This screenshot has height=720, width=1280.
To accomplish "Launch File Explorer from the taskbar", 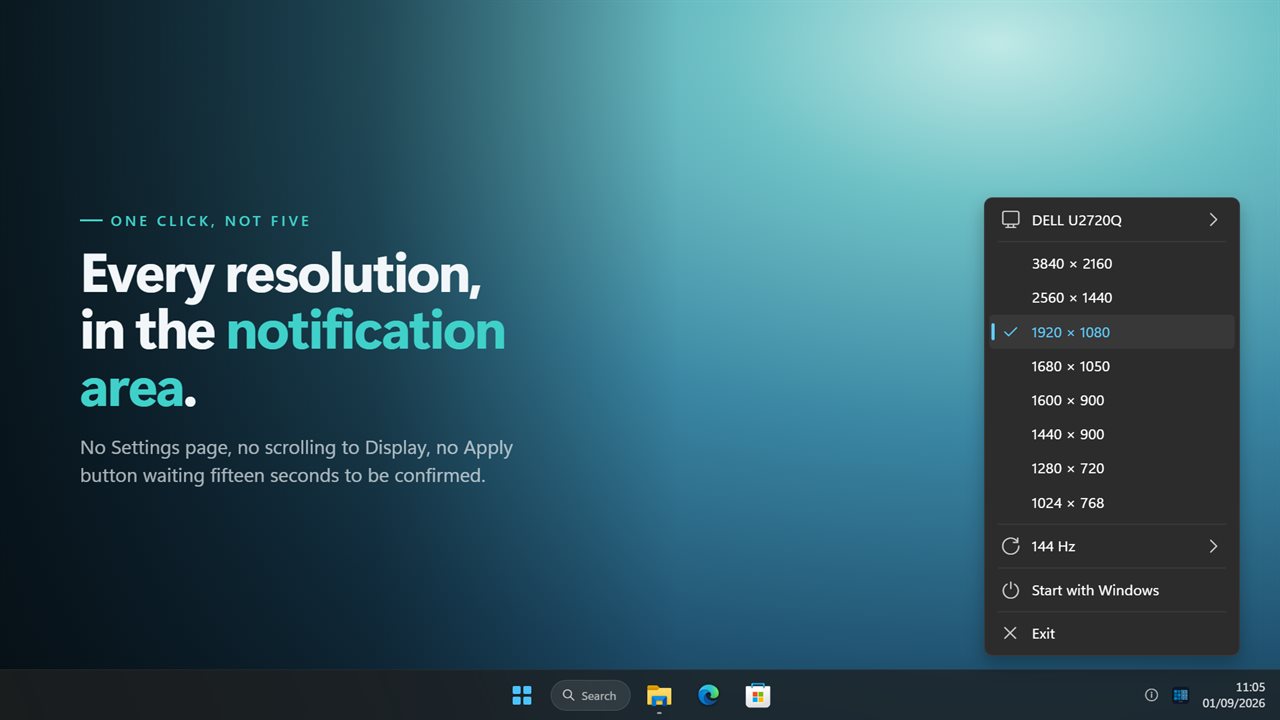I will point(659,695).
